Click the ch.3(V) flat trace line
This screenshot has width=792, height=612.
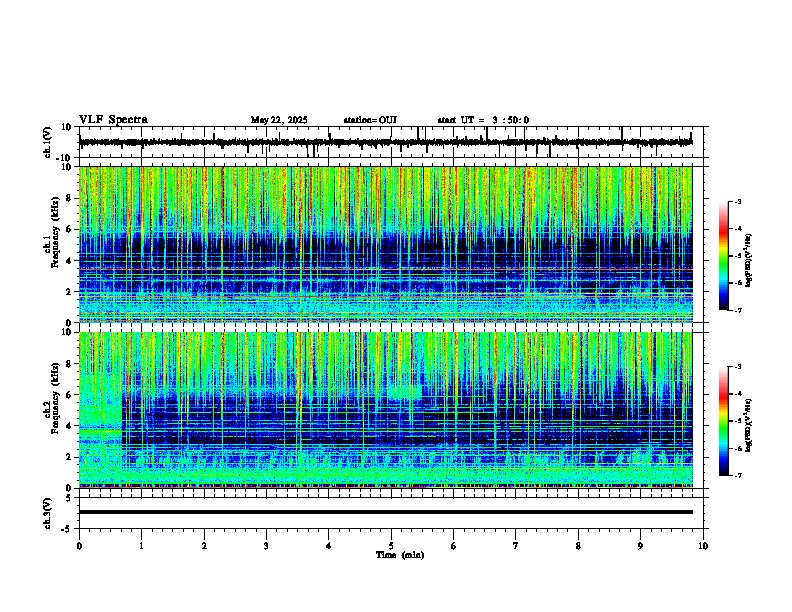coord(385,512)
